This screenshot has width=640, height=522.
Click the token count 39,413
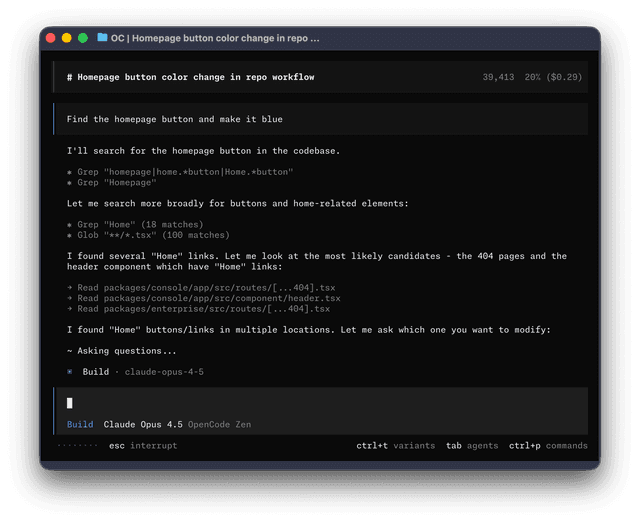(498, 77)
